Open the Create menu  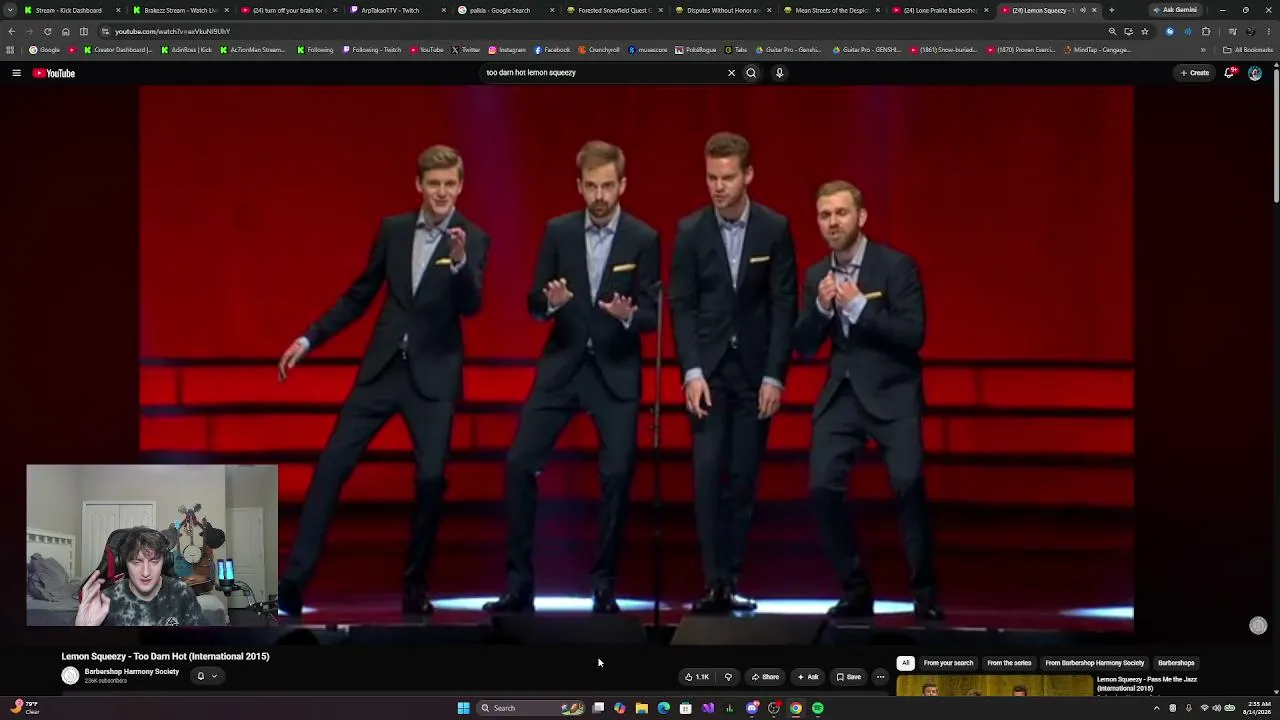tap(1194, 73)
